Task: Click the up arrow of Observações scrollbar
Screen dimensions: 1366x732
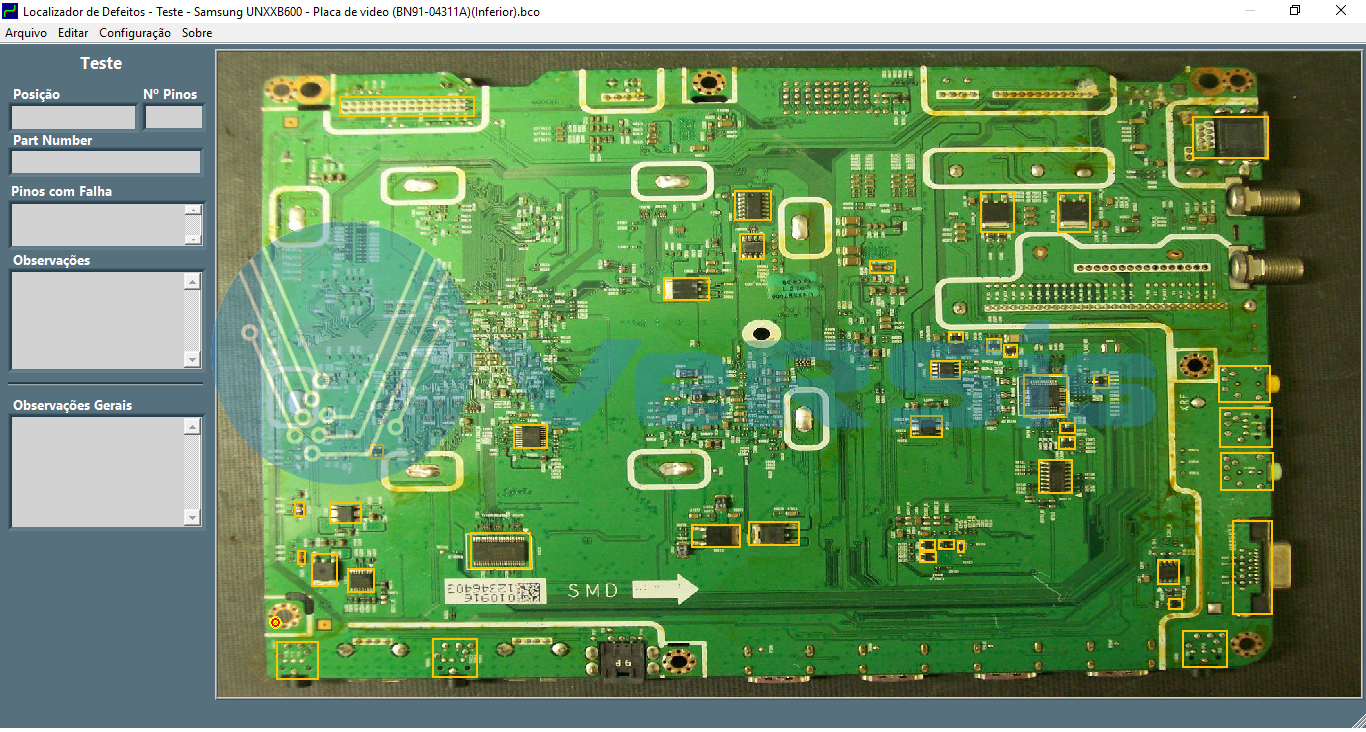Action: pos(193,281)
